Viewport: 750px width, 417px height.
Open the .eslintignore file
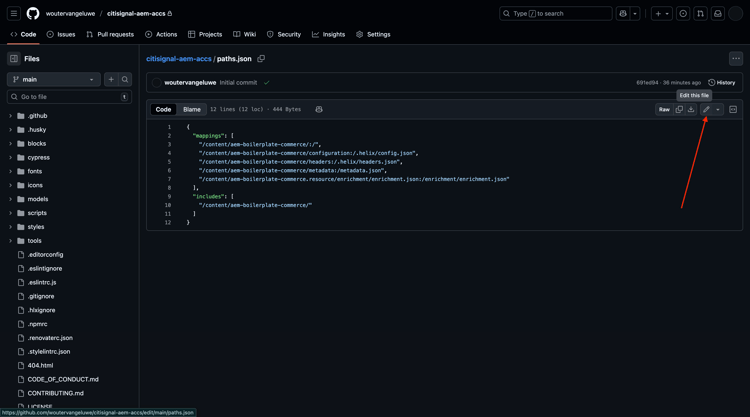[x=44, y=268]
